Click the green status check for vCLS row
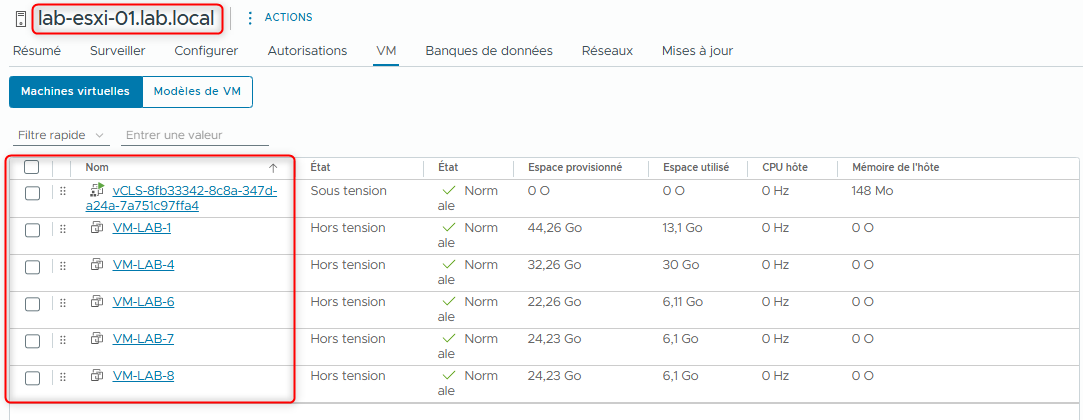This screenshot has height=420, width=1083. pyautogui.click(x=449, y=190)
